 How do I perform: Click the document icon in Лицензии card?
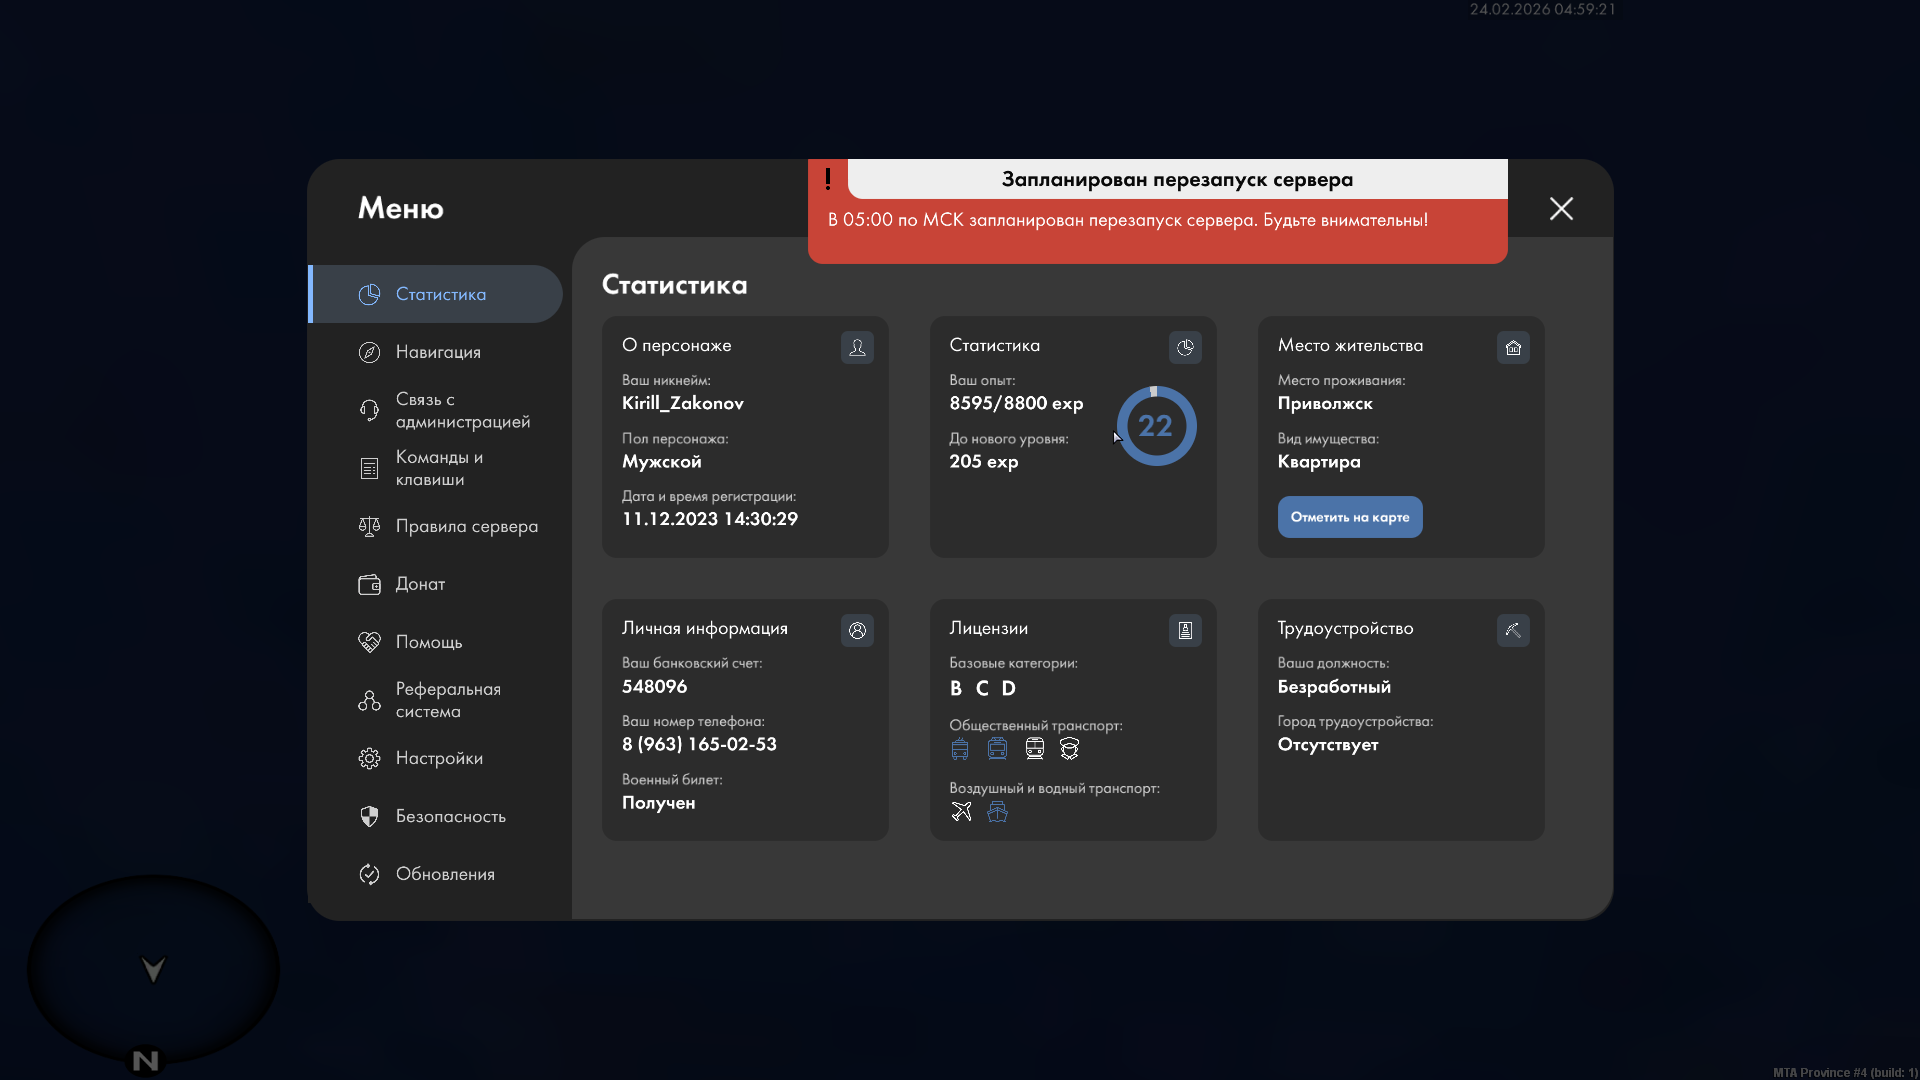click(1185, 630)
